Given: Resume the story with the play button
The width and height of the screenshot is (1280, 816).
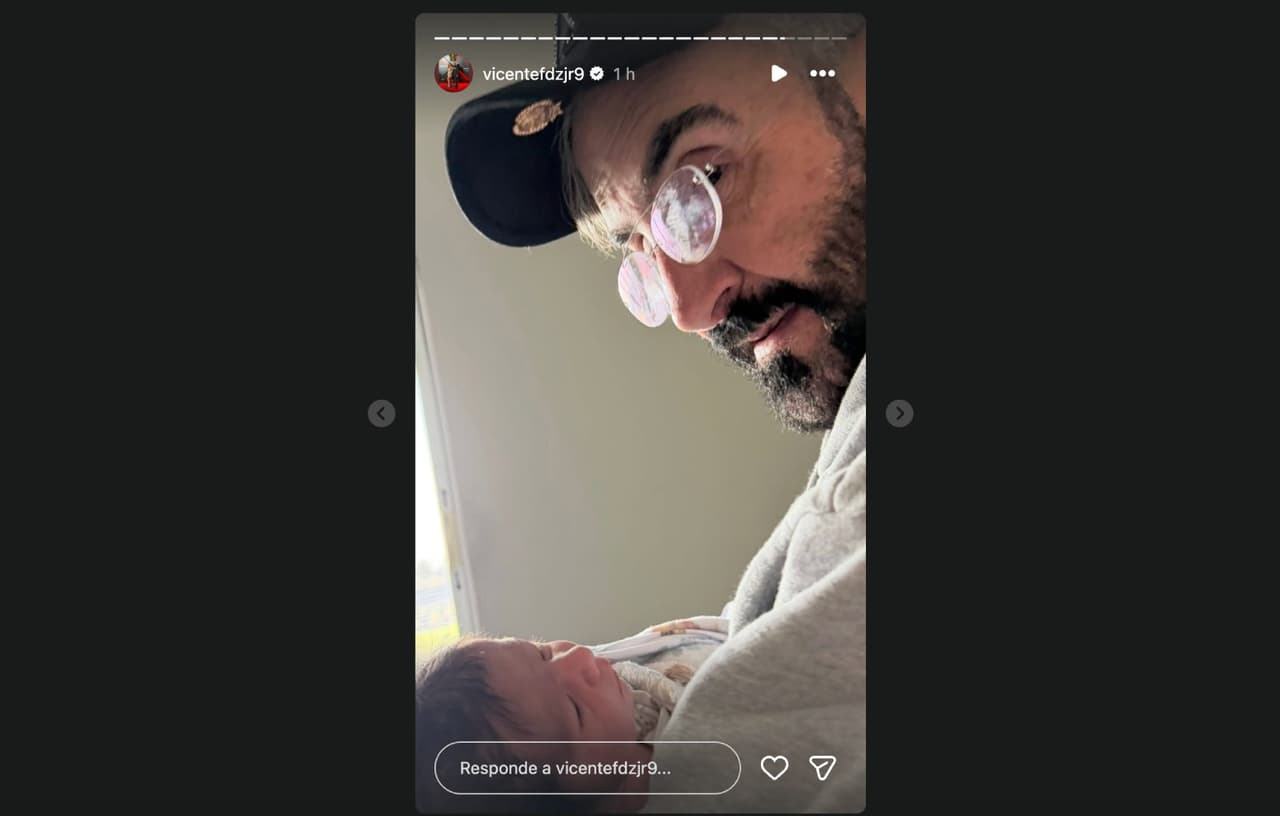Looking at the screenshot, I should coord(779,73).
